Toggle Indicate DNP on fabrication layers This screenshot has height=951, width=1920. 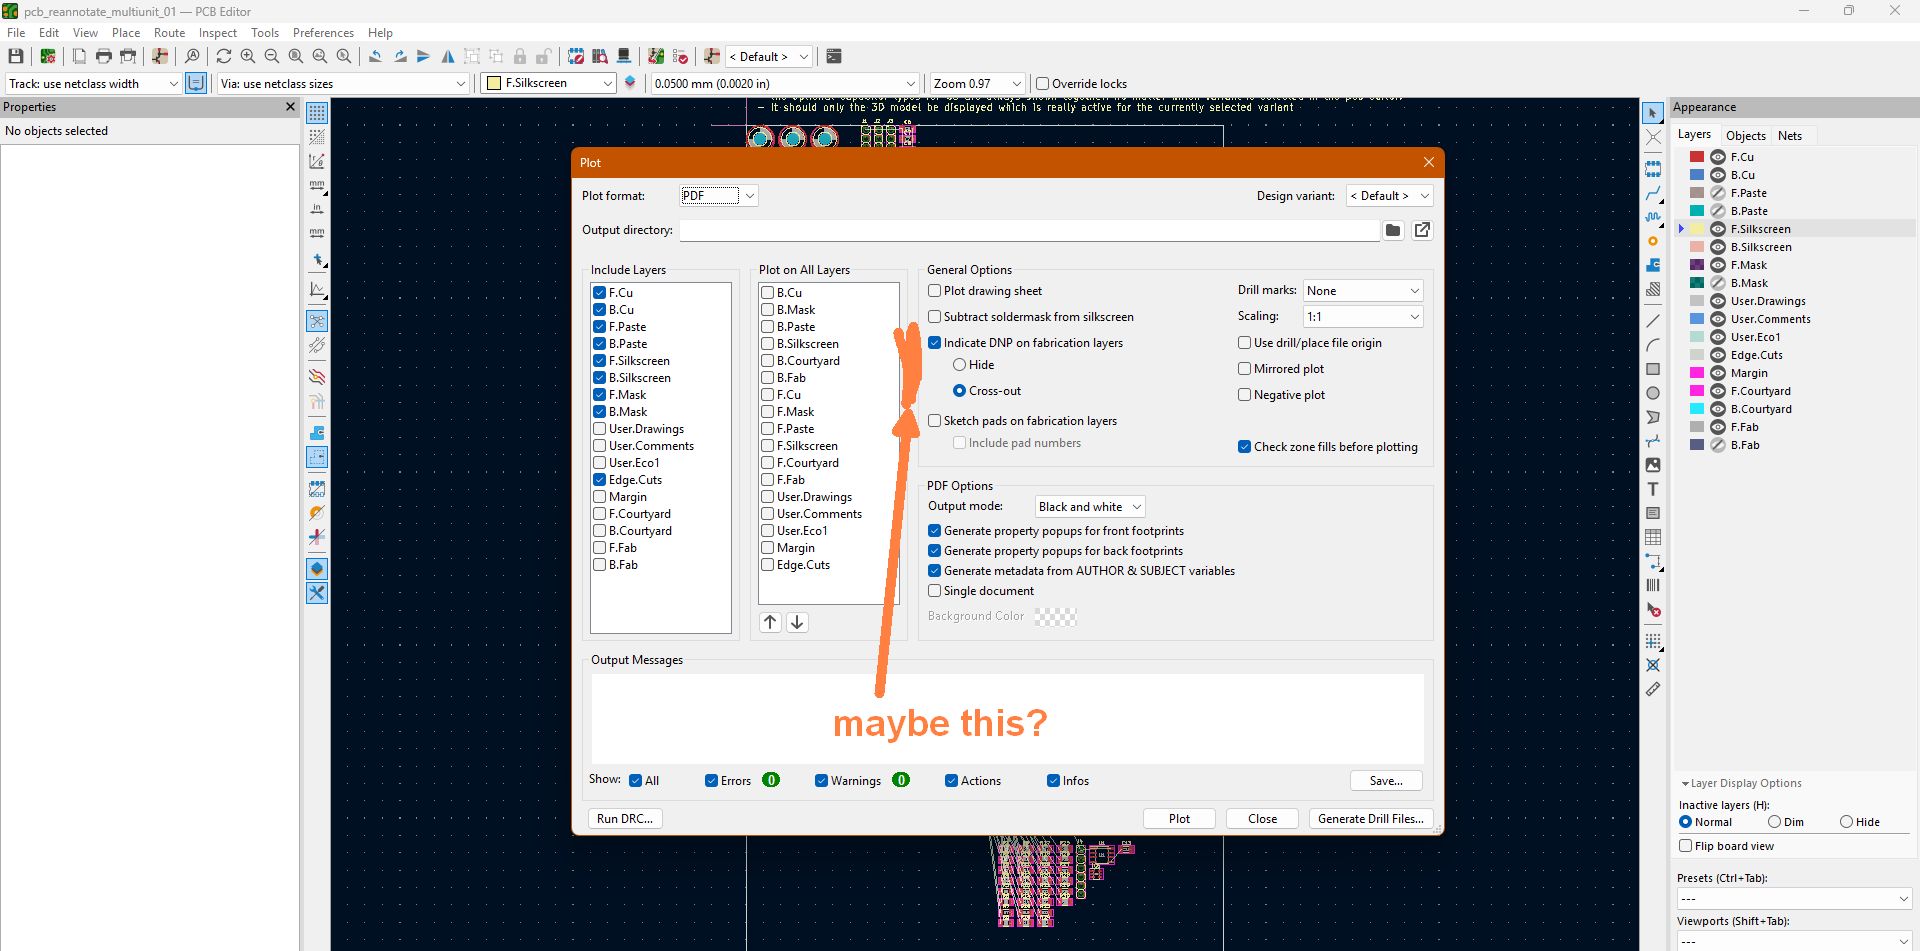934,343
